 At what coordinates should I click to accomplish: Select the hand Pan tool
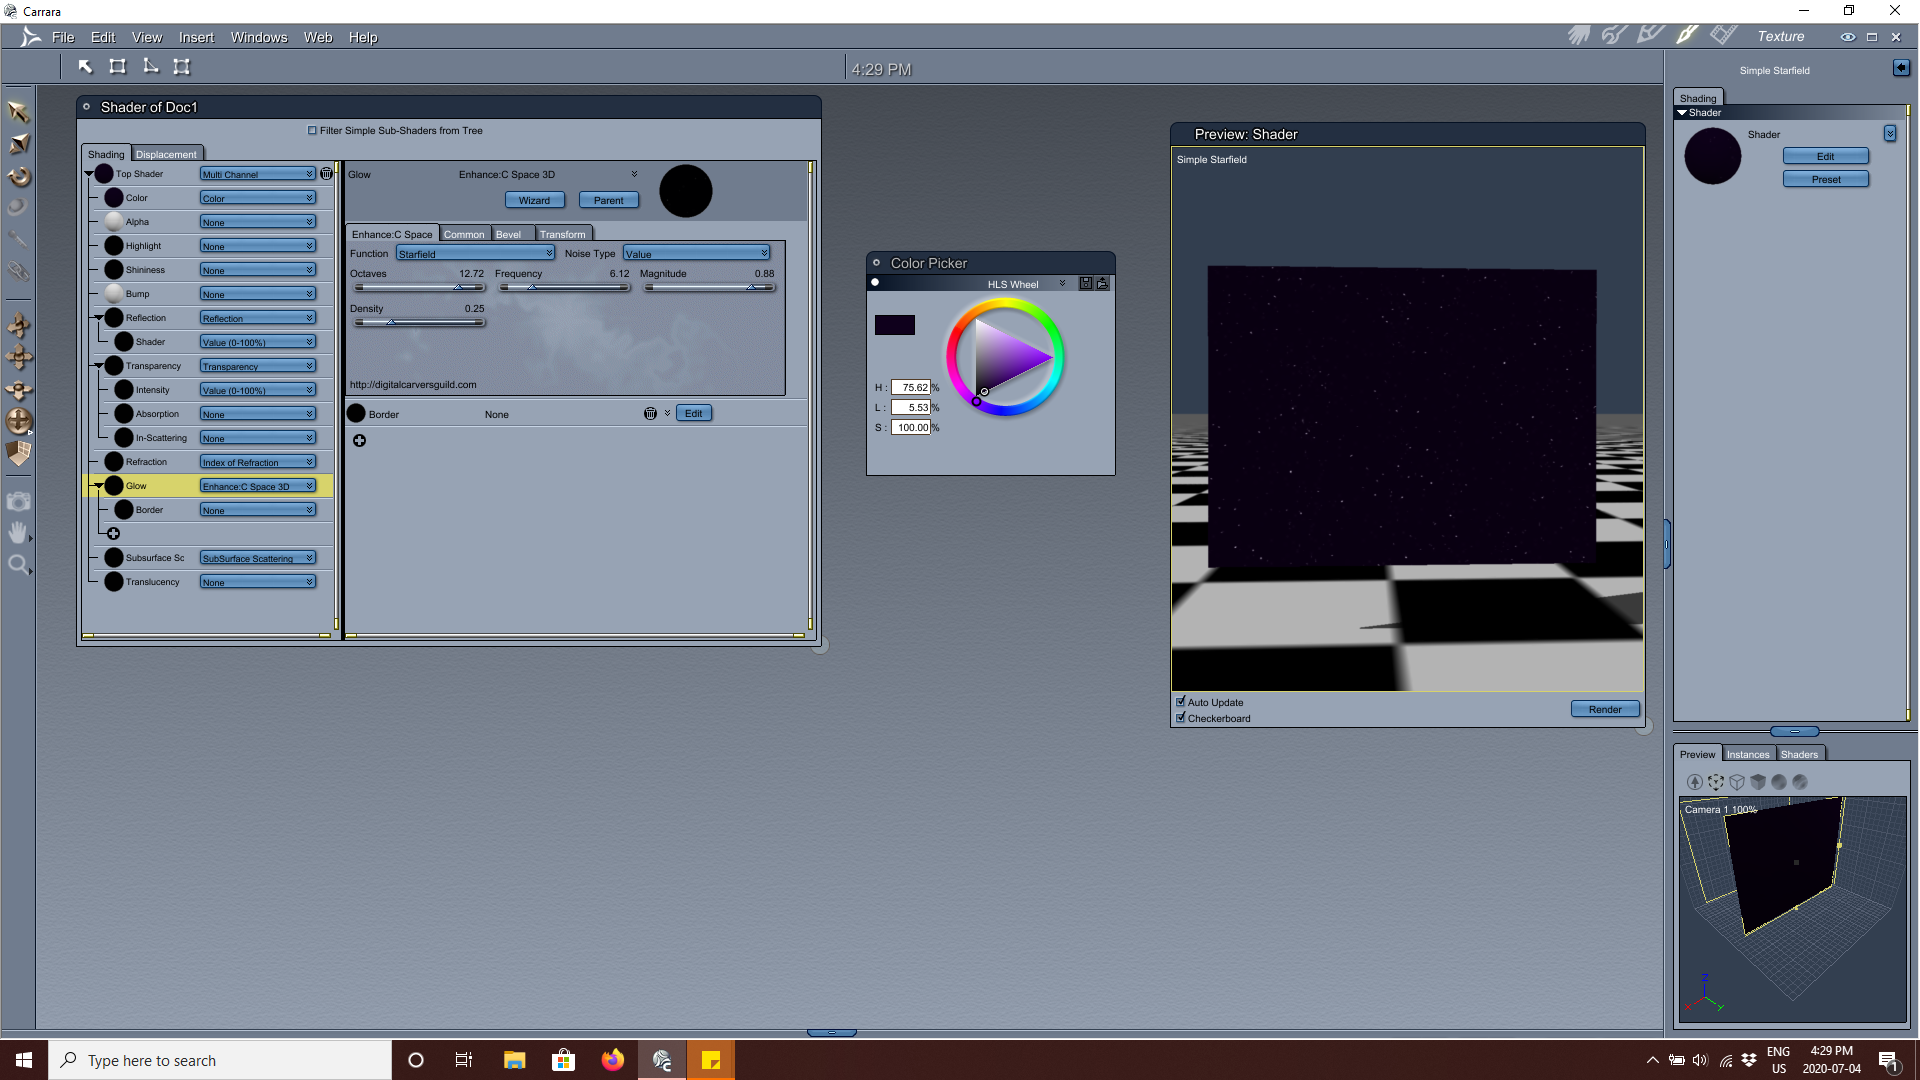click(18, 532)
